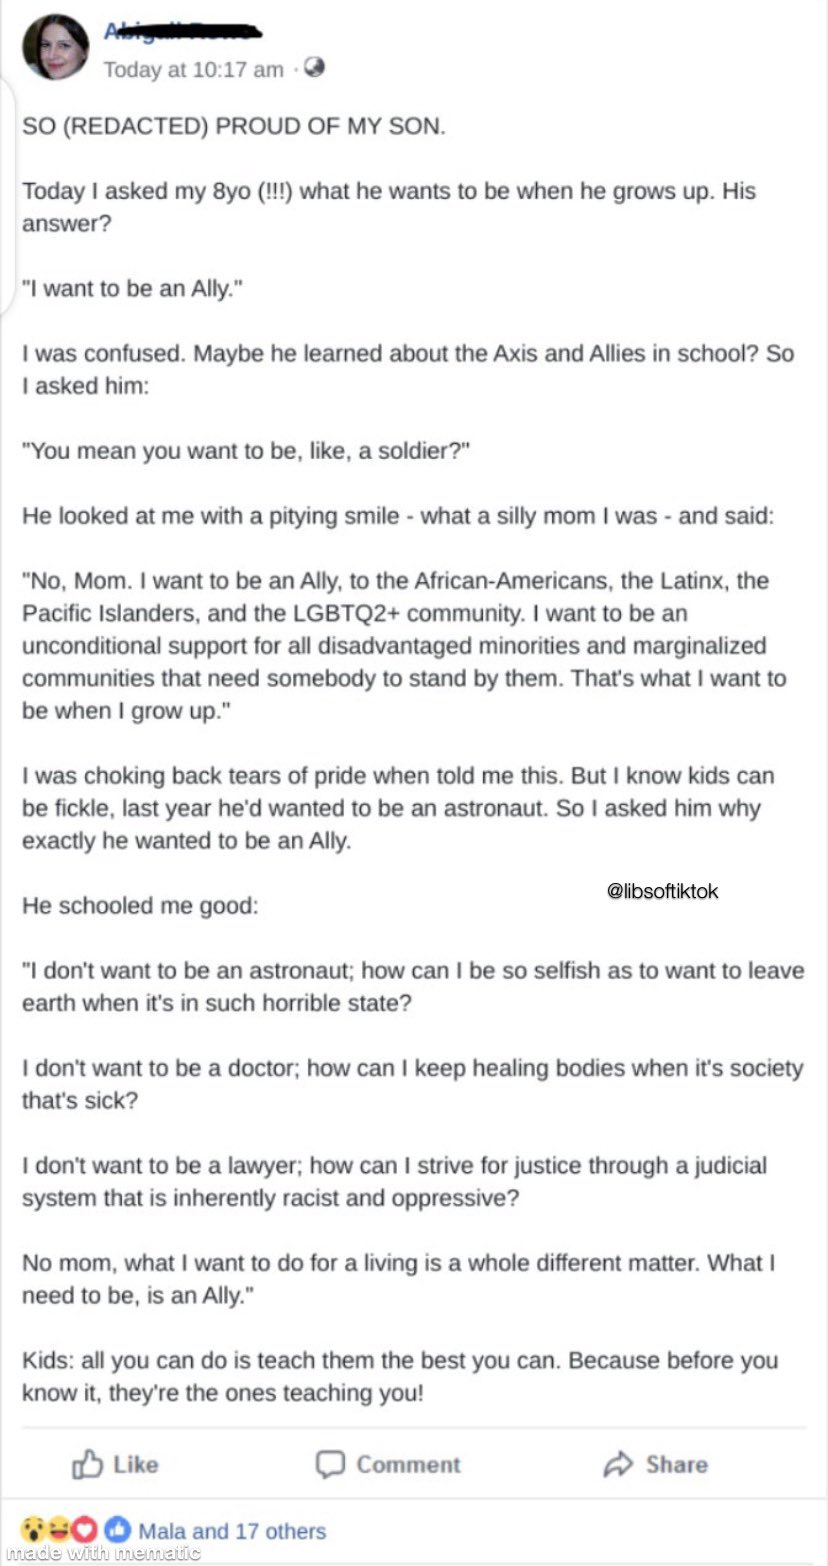This screenshot has width=828, height=1566.
Task: Click the Wow face reaction emoji
Action: point(34,1530)
